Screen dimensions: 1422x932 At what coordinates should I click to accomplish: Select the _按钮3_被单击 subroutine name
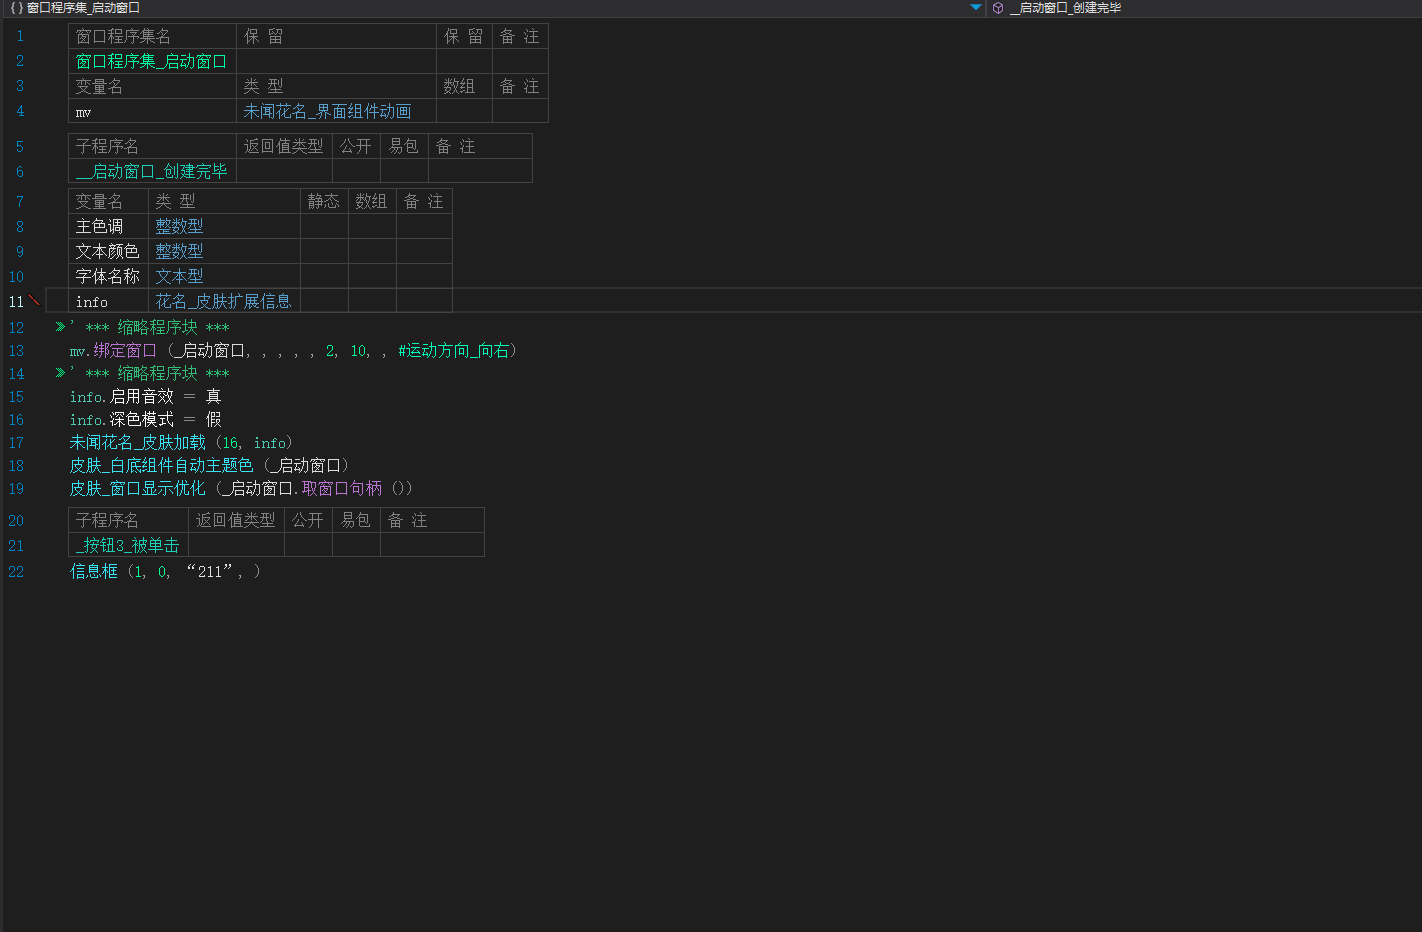pos(128,545)
